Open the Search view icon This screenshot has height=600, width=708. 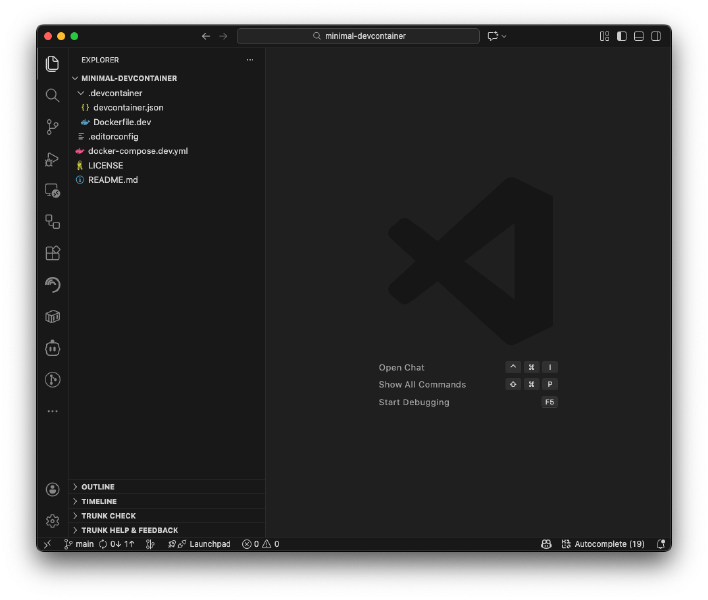[52, 95]
